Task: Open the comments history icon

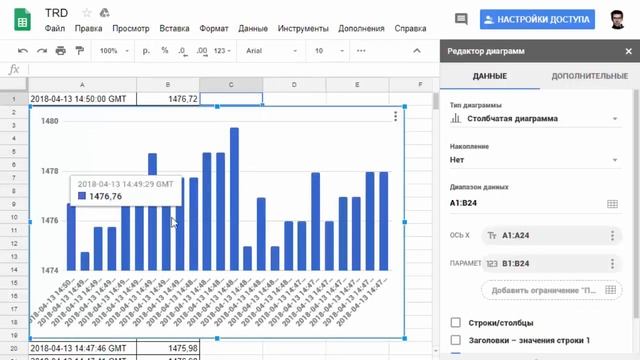Action: tap(461, 19)
